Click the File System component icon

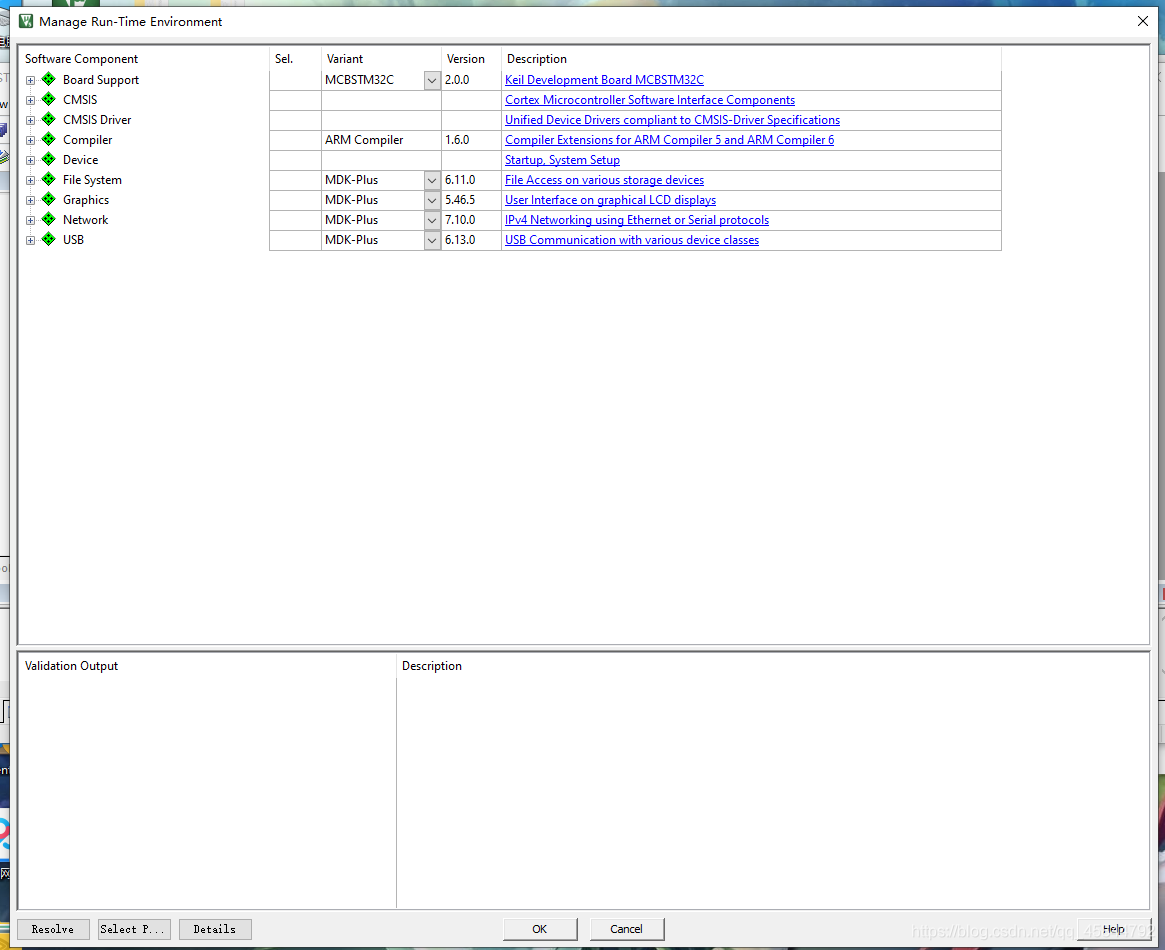click(48, 179)
